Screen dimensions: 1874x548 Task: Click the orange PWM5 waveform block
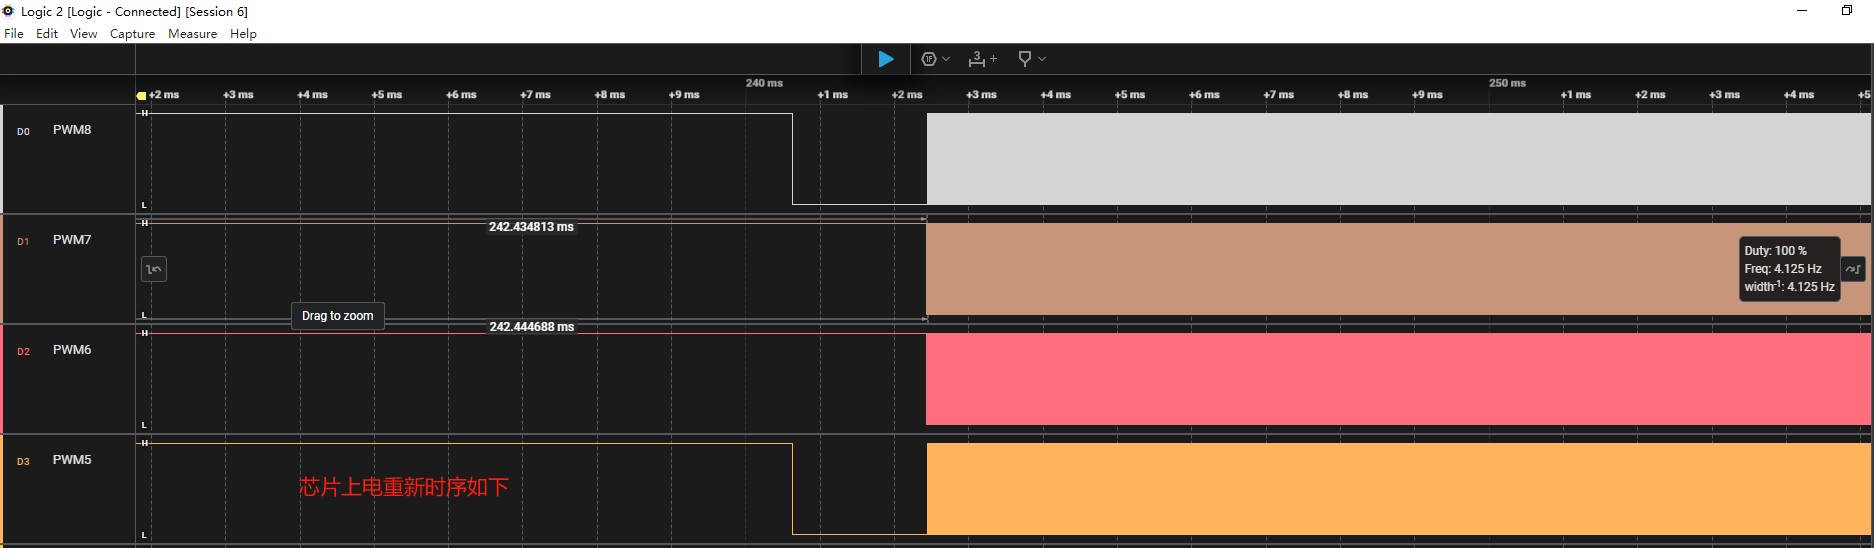(x=1398, y=489)
